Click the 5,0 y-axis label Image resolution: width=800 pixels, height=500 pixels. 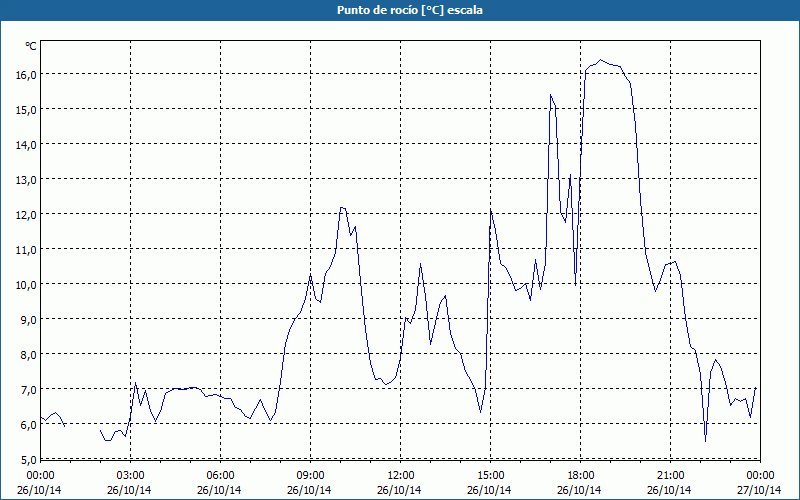[x=29, y=459]
